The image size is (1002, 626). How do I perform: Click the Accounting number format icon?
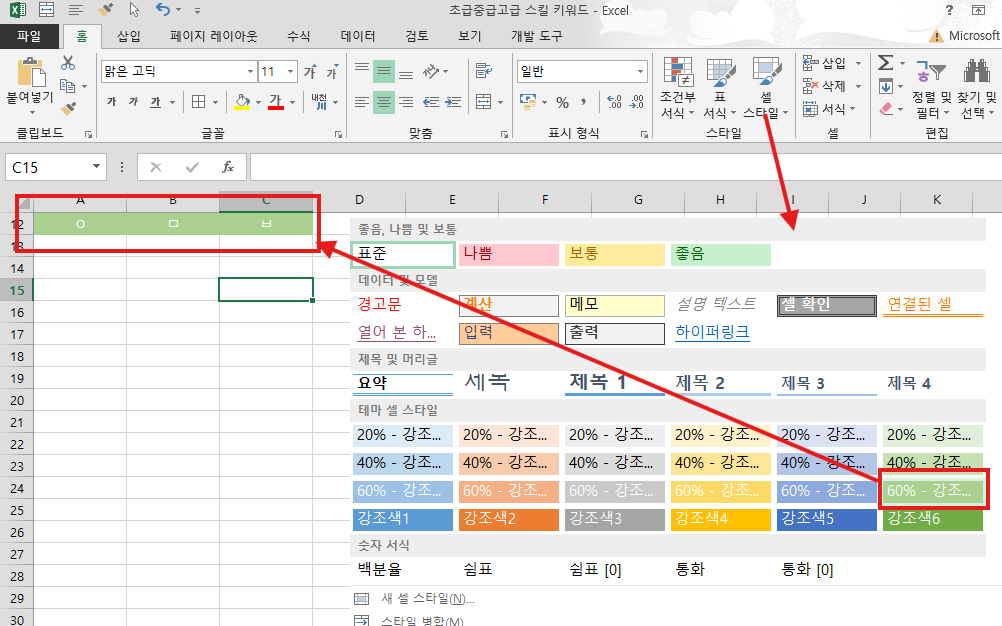click(528, 102)
